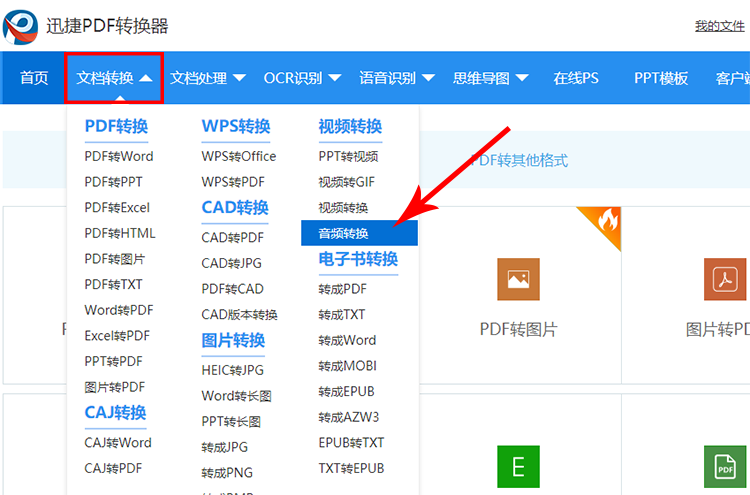Click the flame hot badge icon

tap(607, 221)
